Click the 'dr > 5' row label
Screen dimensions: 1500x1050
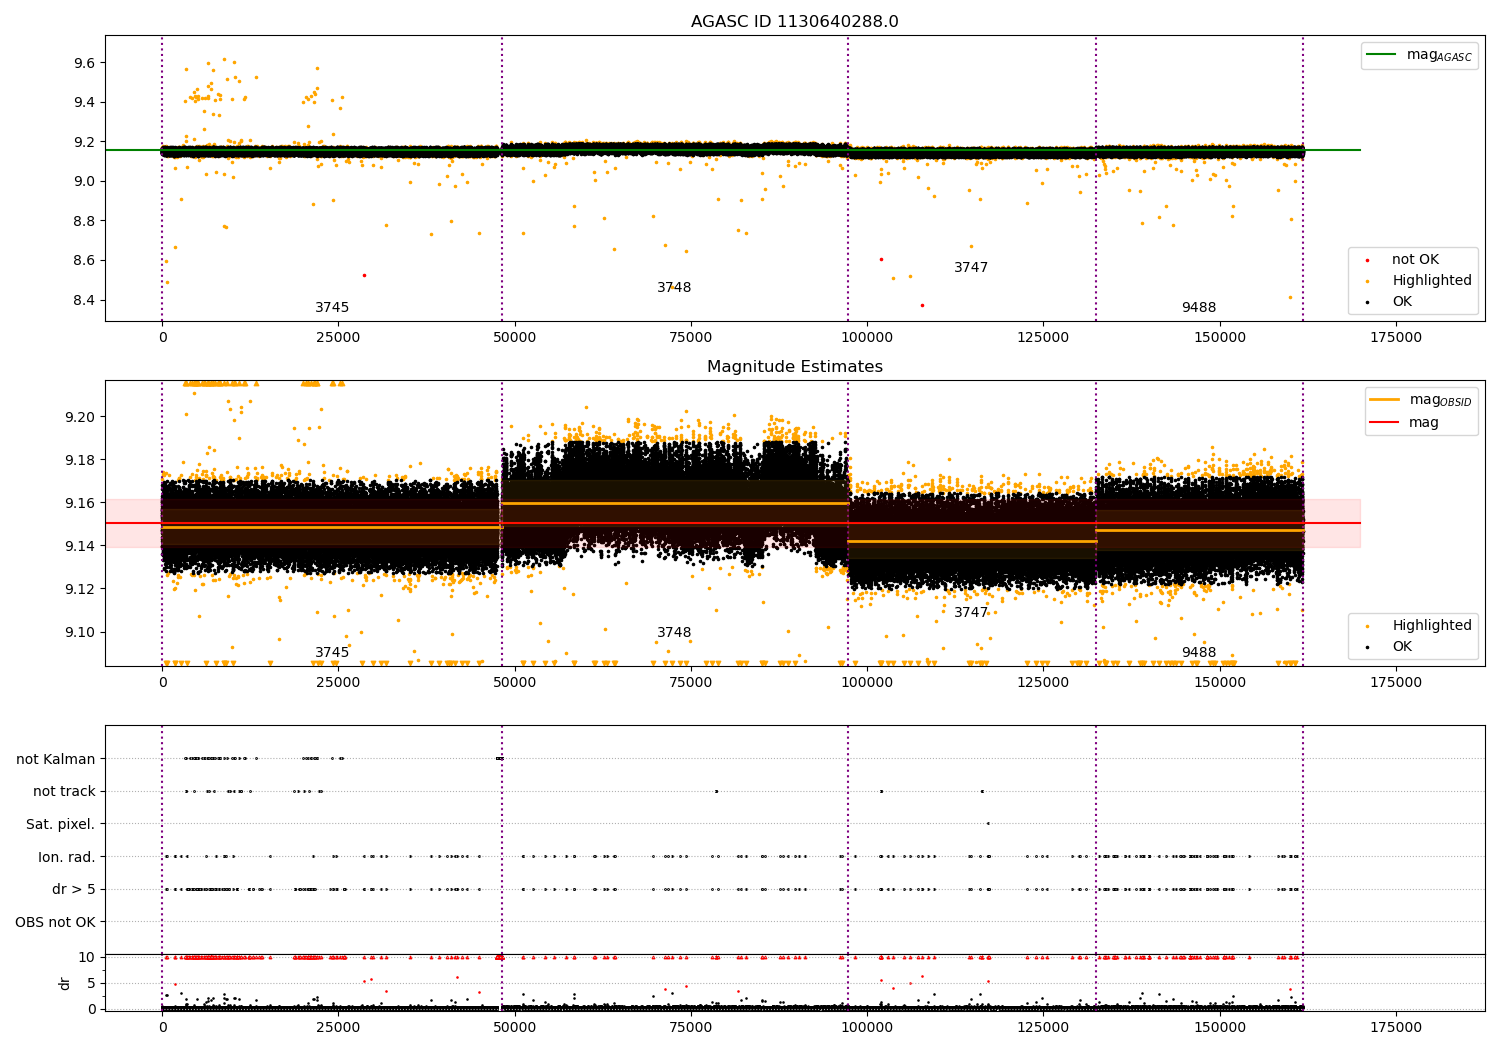pyautogui.click(x=74, y=889)
